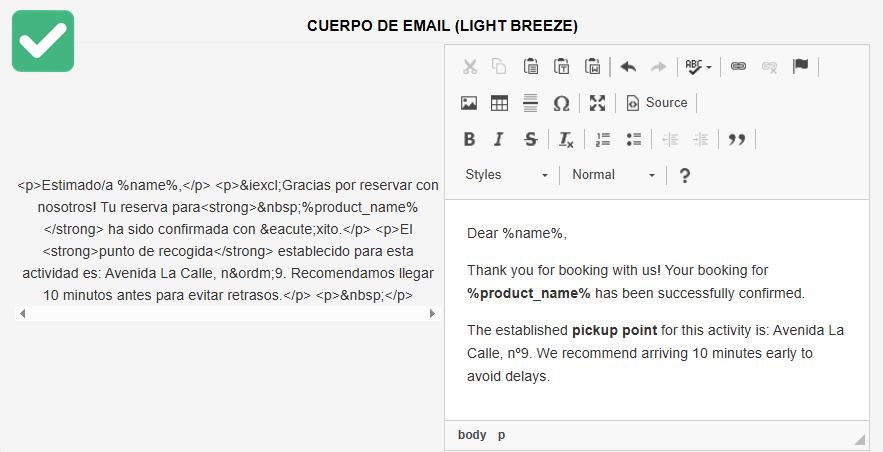Screen dimensions: 883x452
Task: Open the About editor question mark
Action: (x=684, y=176)
